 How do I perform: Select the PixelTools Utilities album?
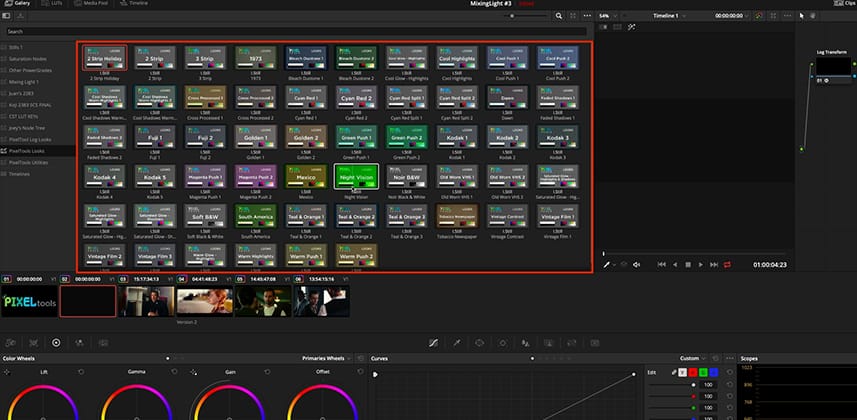28,162
